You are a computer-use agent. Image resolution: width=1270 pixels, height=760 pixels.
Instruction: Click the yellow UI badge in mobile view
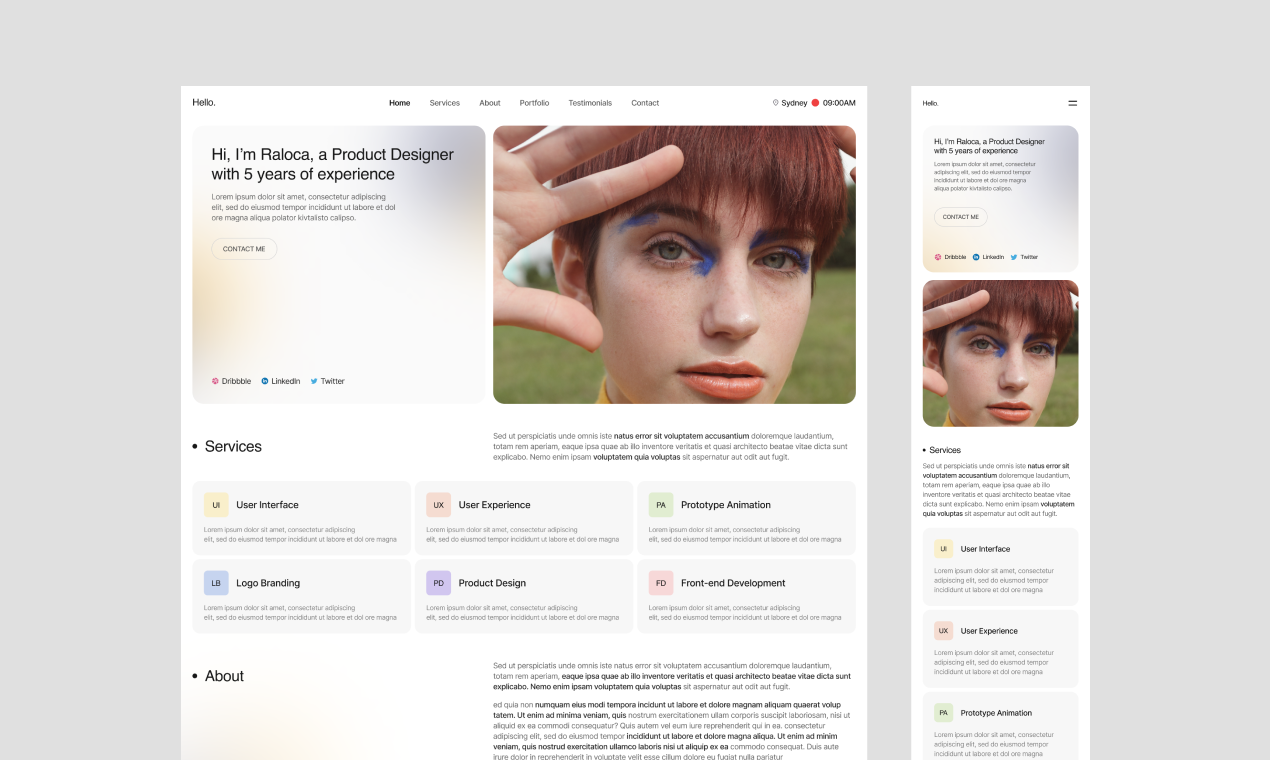pos(943,549)
